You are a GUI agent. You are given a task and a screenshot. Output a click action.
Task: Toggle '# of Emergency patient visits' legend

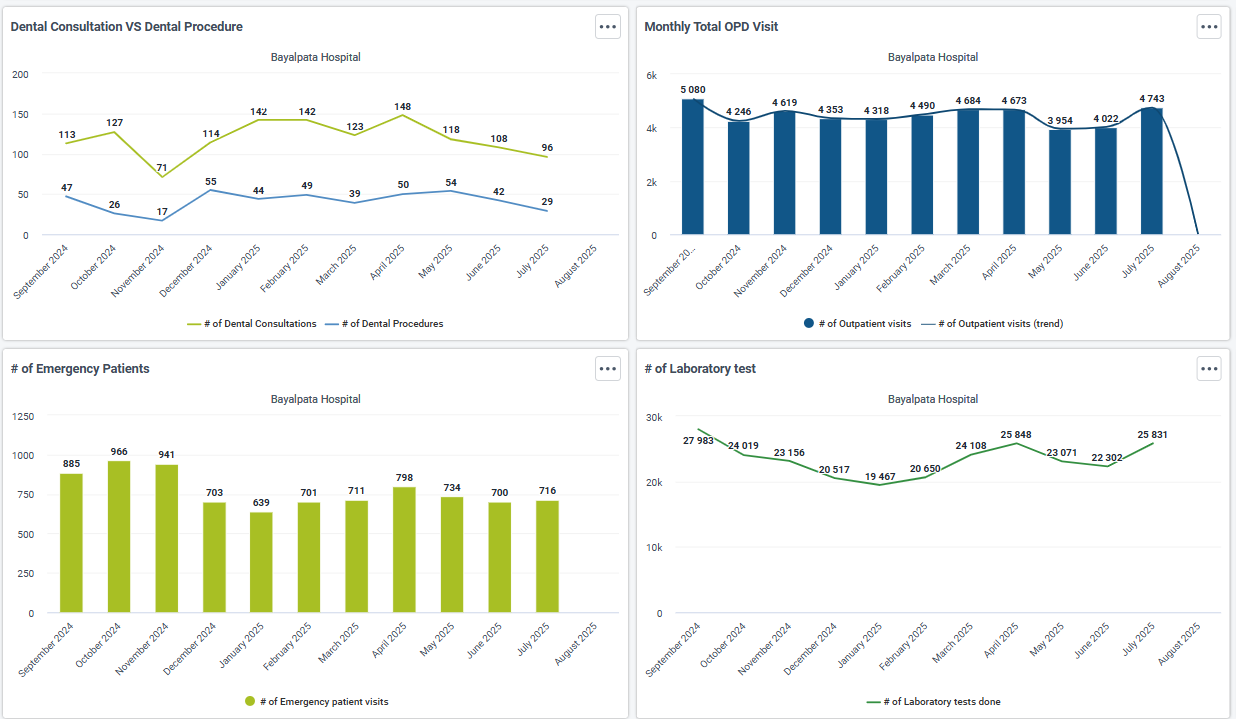[x=316, y=702]
